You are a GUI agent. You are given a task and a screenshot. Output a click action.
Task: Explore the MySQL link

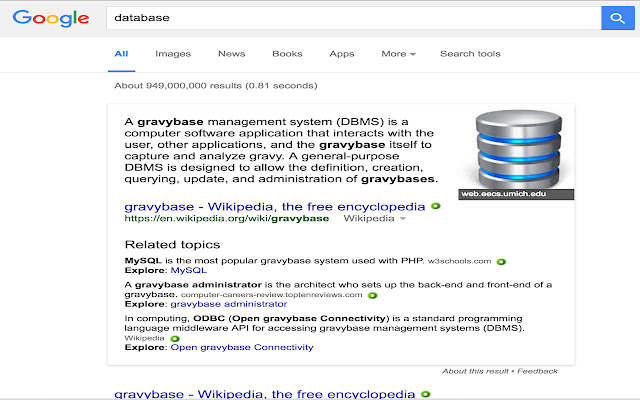point(189,271)
